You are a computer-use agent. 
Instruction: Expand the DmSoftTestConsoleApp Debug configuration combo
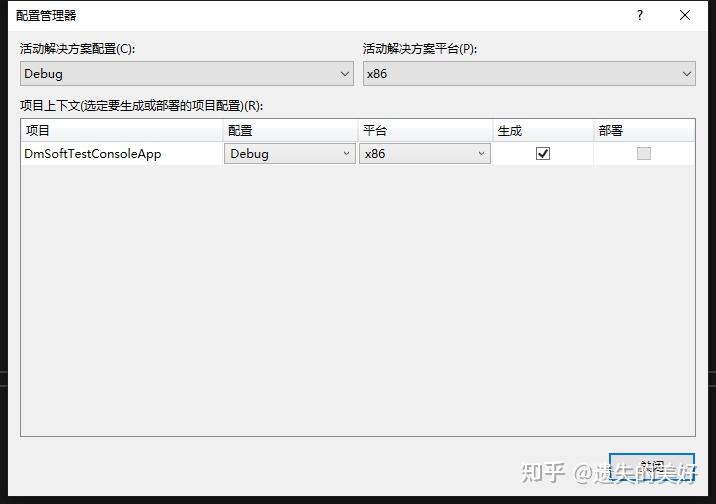coord(290,153)
